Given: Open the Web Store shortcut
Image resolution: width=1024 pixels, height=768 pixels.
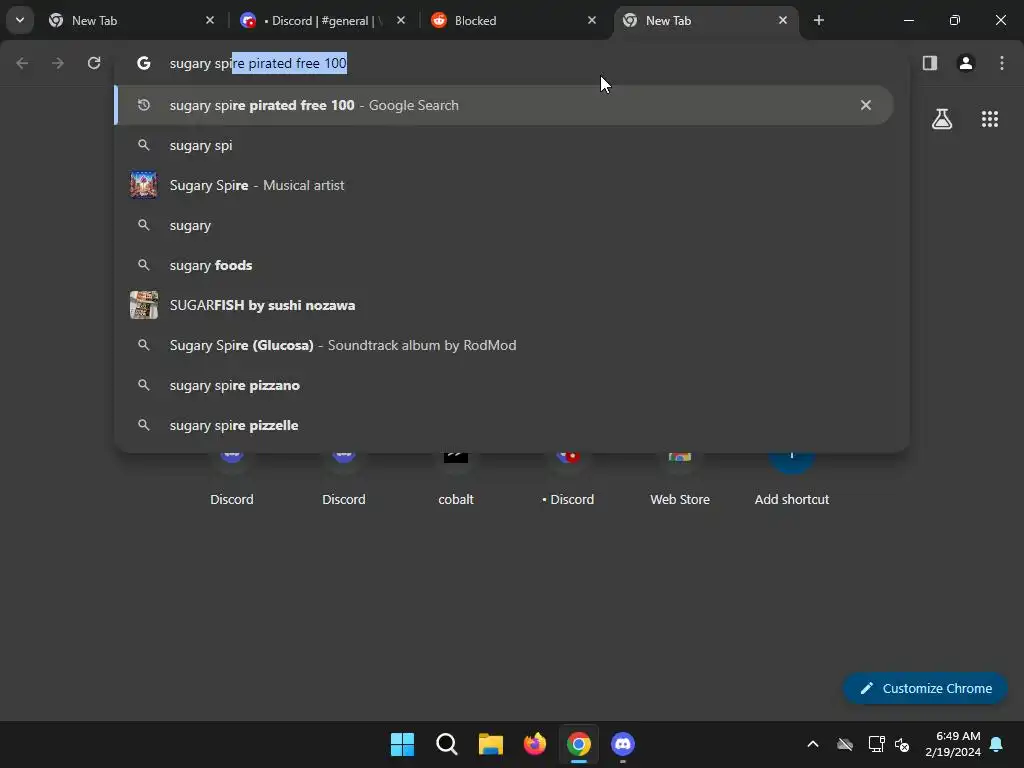Looking at the screenshot, I should coord(680,480).
